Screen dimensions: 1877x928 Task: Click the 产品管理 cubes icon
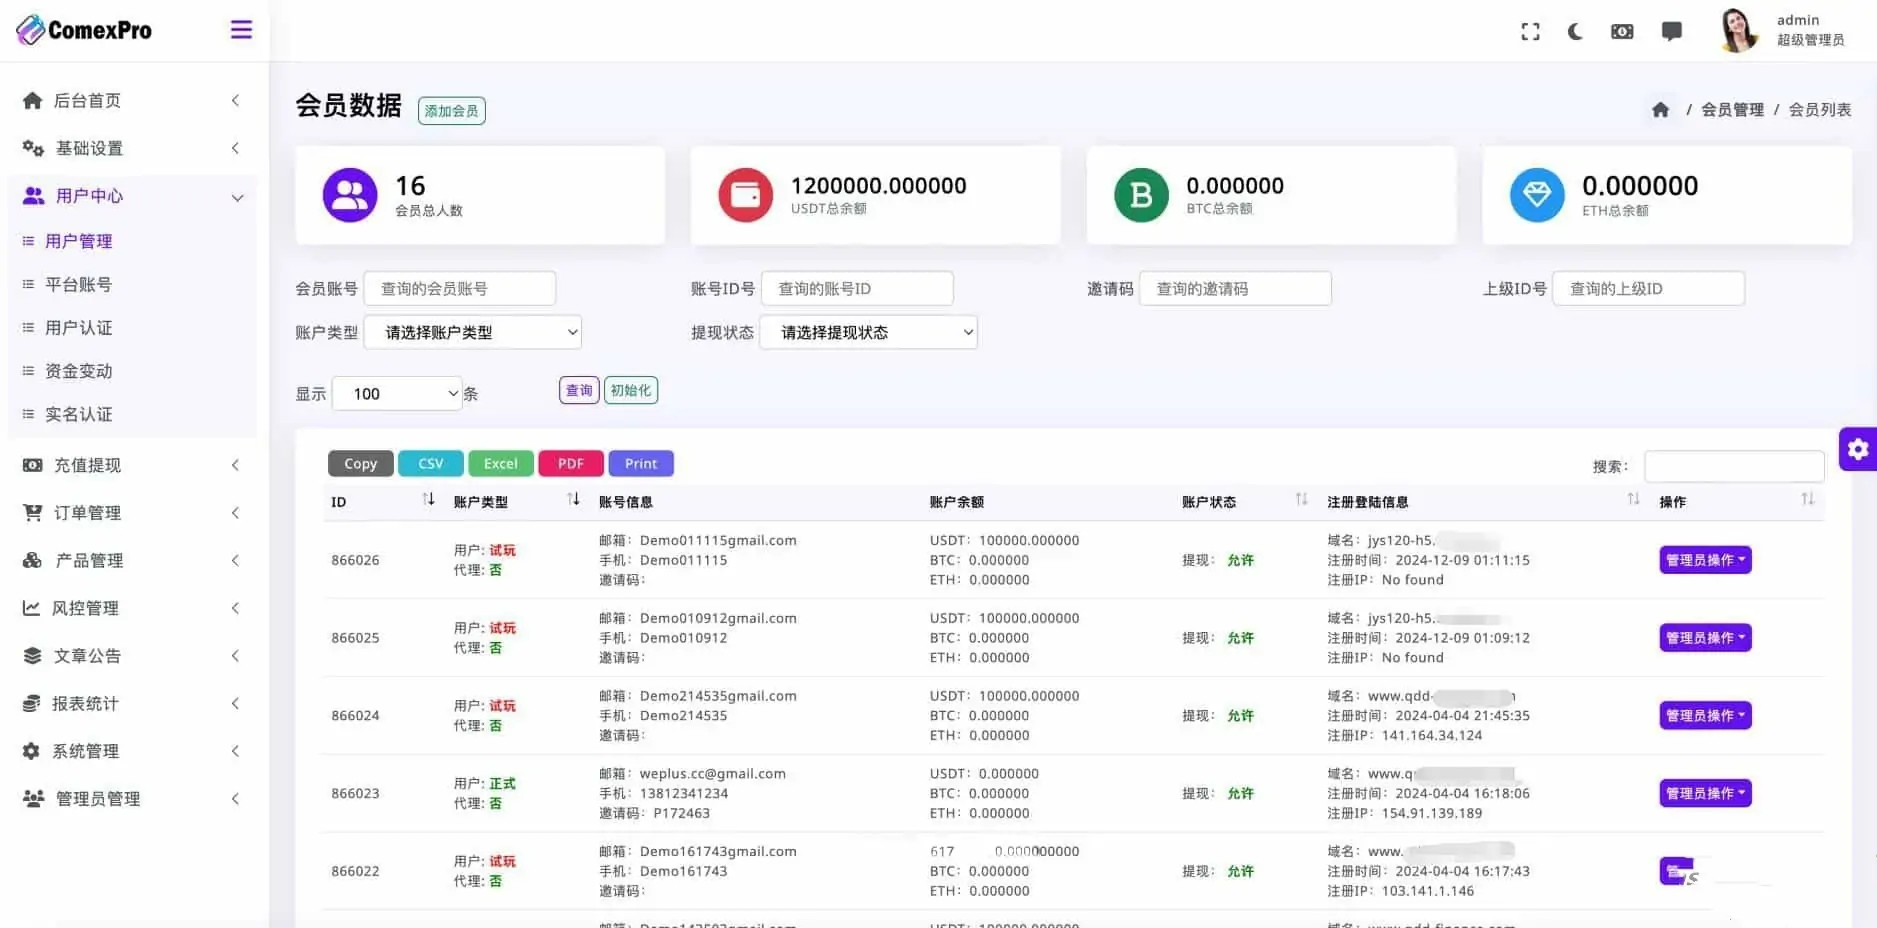point(33,560)
